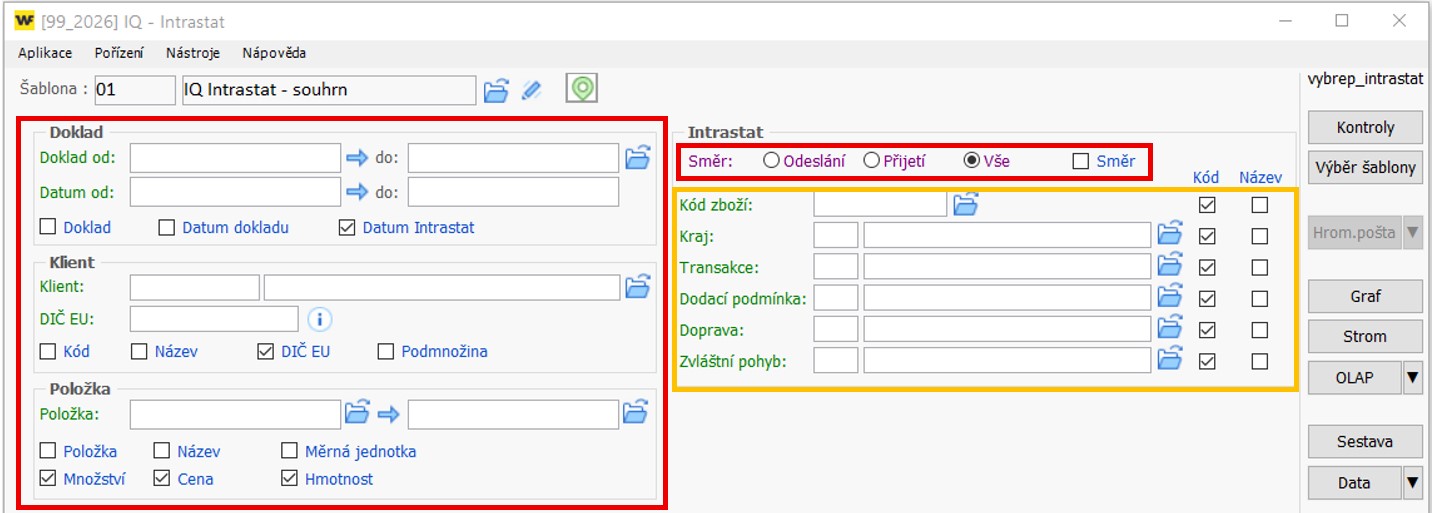1432x513 pixels.
Task: Click the DIČ EU info icon
Action: point(320,319)
